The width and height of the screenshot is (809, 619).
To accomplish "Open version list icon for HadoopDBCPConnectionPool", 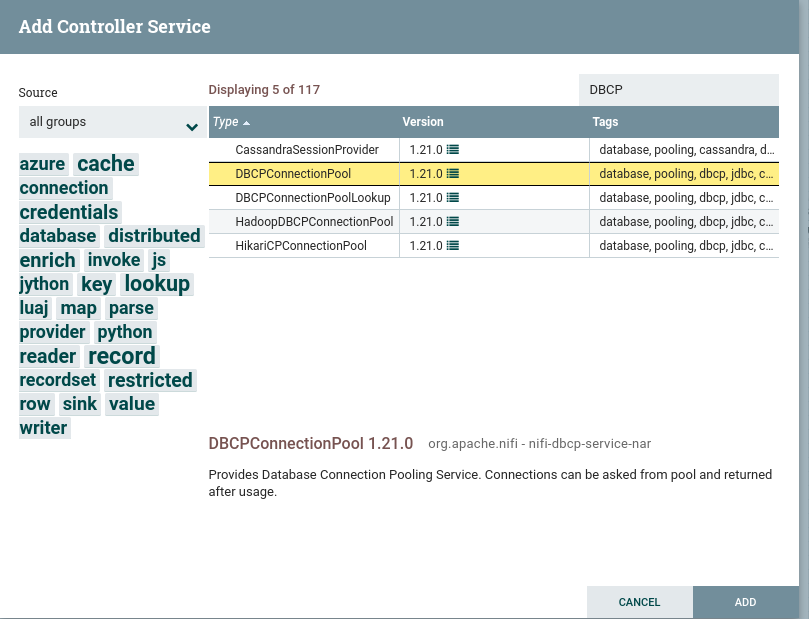I will point(452,222).
